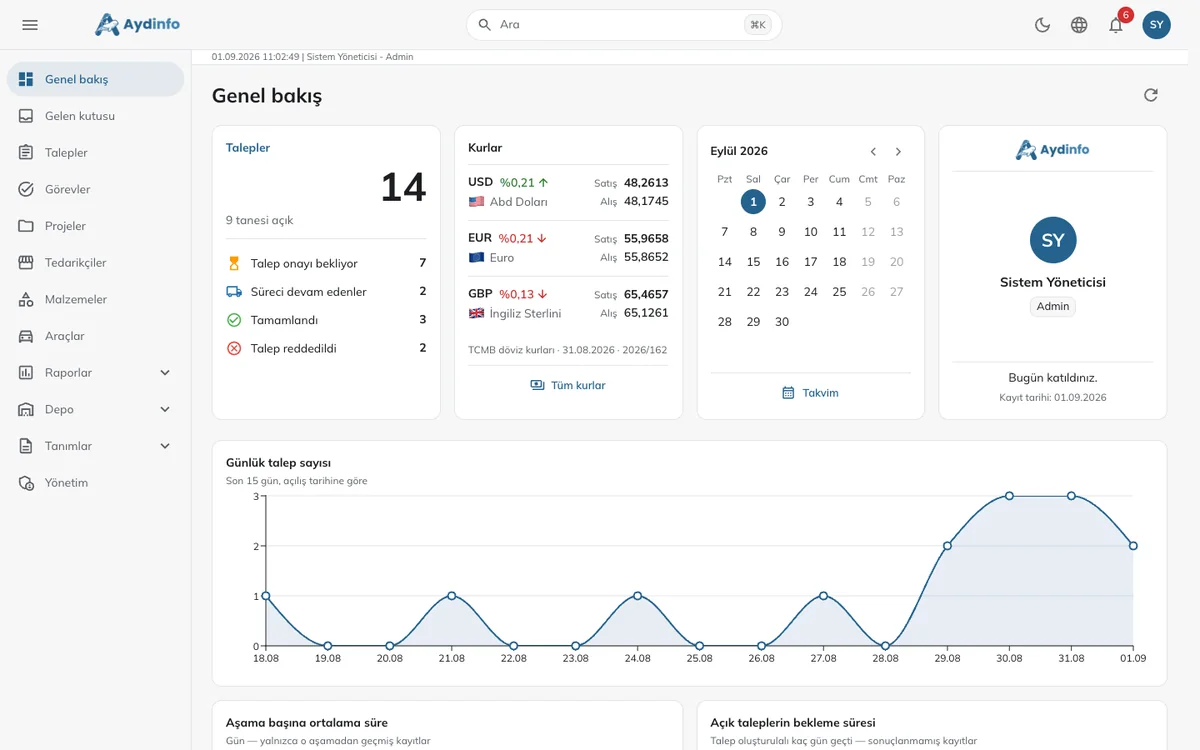1200x750 pixels.
Task: Open Tedarikçiler in sidebar
Action: (95, 263)
